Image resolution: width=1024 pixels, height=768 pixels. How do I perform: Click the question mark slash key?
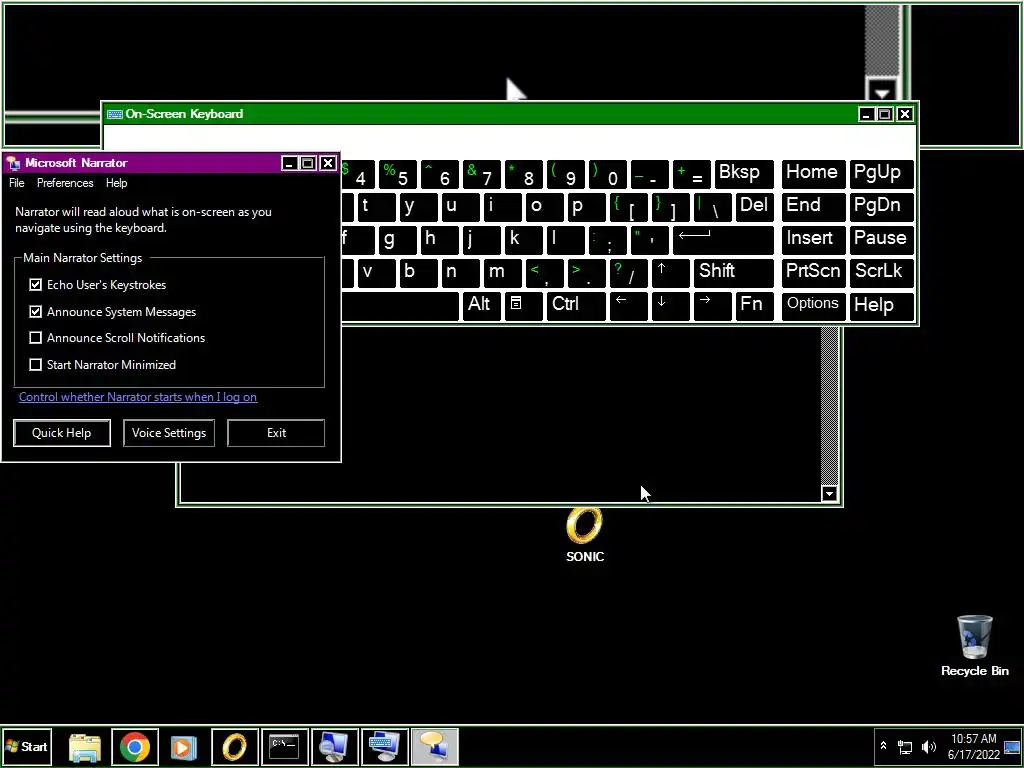click(628, 272)
